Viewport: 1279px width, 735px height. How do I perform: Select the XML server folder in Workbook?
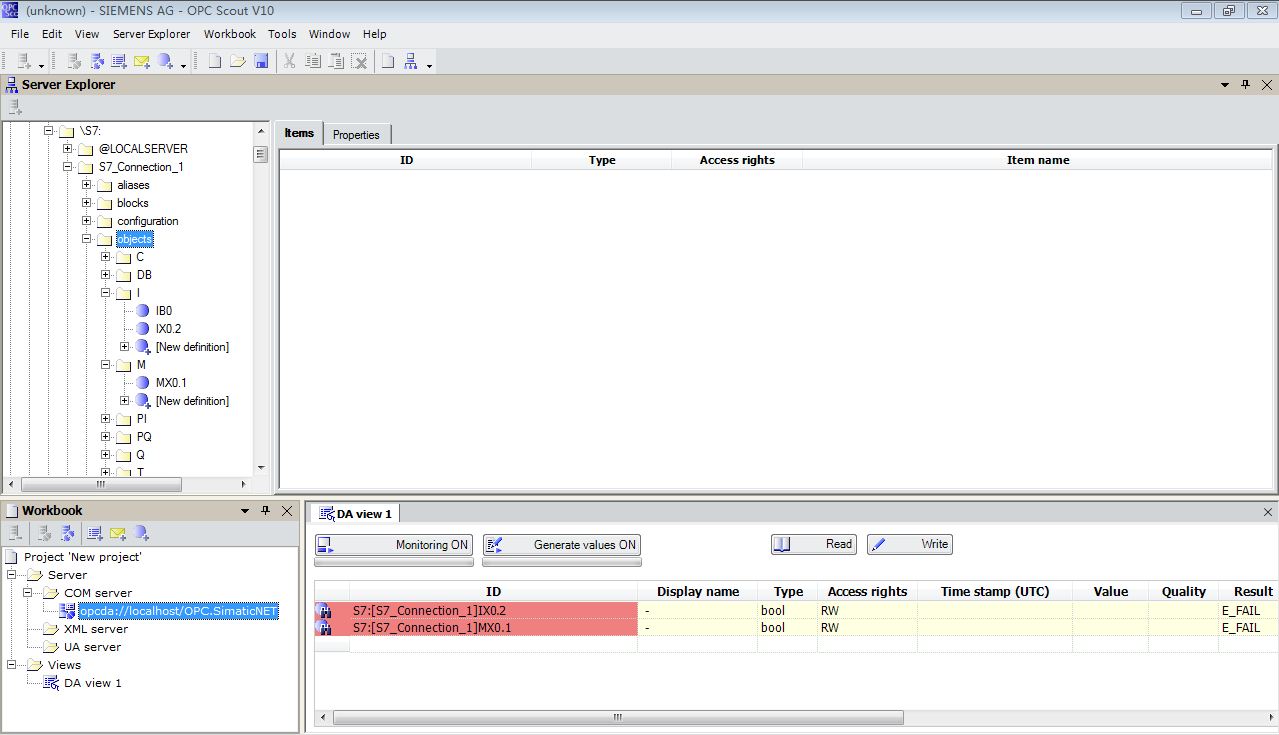96,629
